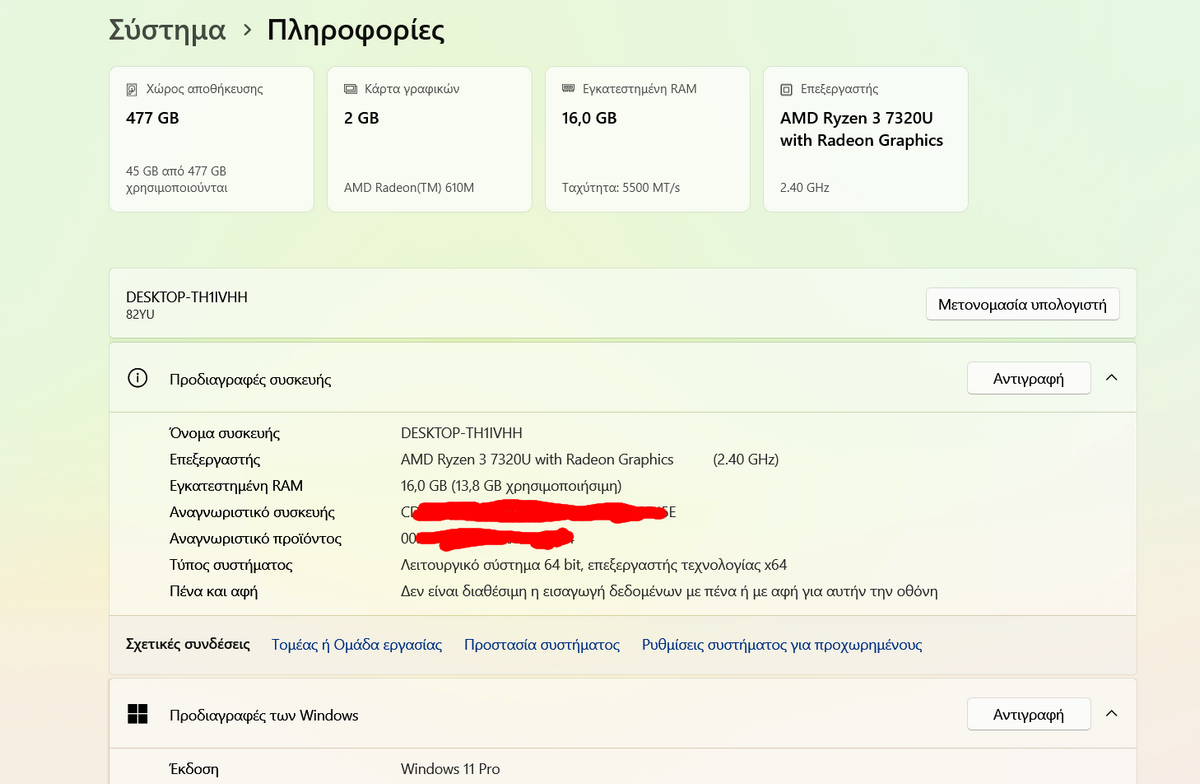Click the Windows logo beside Προδιαγραφές των Windows
This screenshot has width=1200, height=784.
[x=138, y=714]
